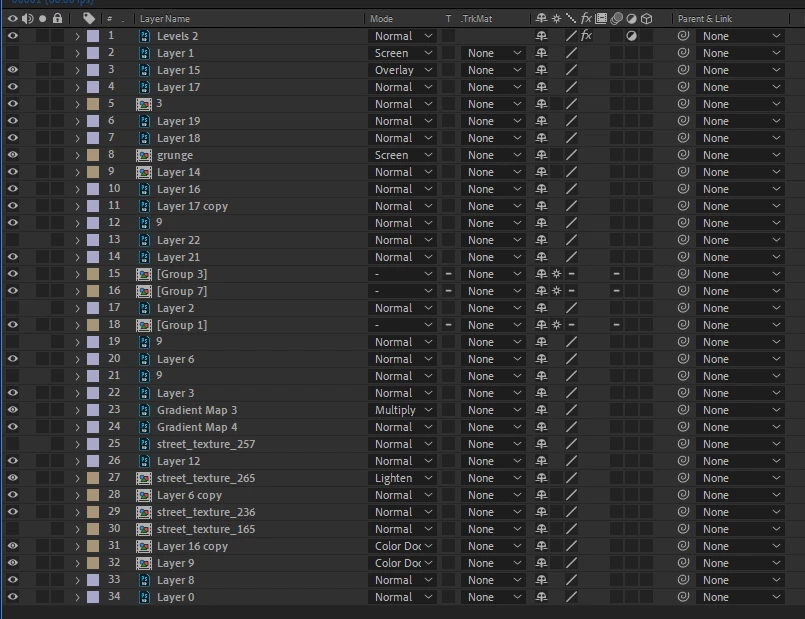The width and height of the screenshot is (805, 619).
Task: Toggle collapse transformations on Group 1
Action: click(556, 325)
